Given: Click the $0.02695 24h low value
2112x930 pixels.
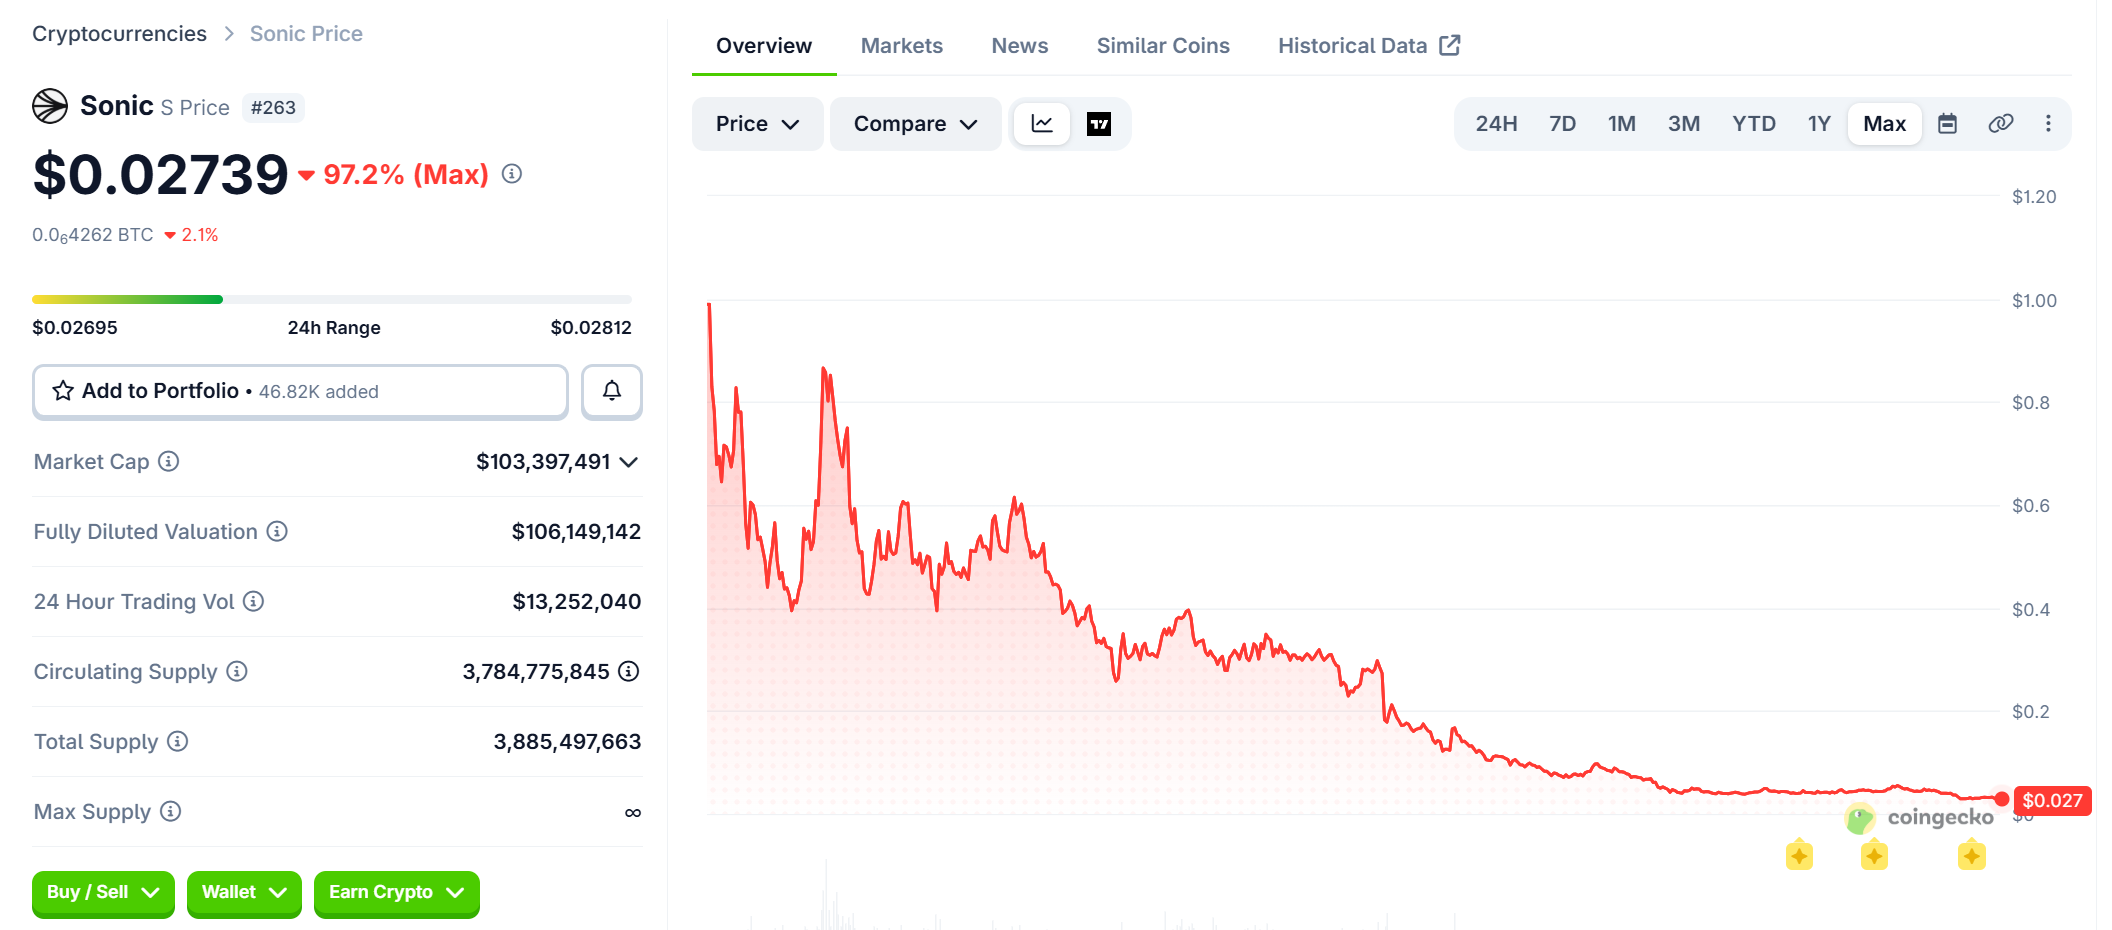Looking at the screenshot, I should (x=75, y=328).
